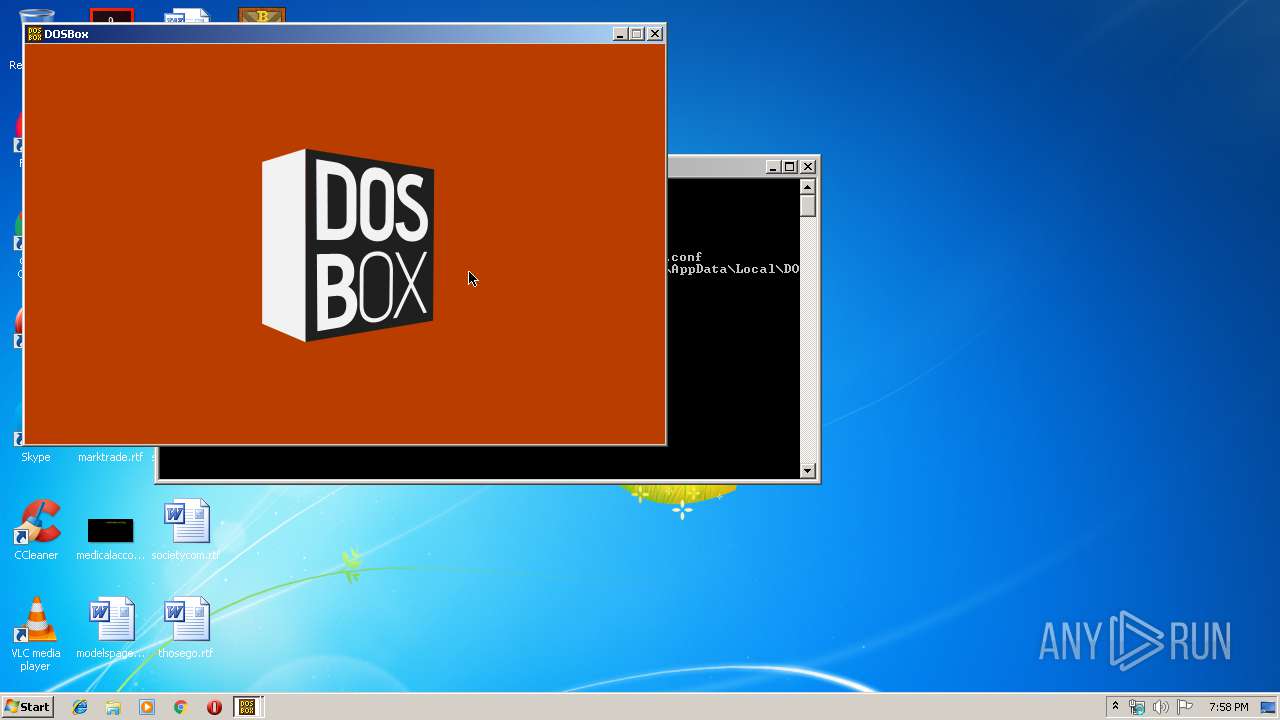Image resolution: width=1280 pixels, height=720 pixels.
Task: Select the CCleaner desktop shortcut
Action: (36, 530)
